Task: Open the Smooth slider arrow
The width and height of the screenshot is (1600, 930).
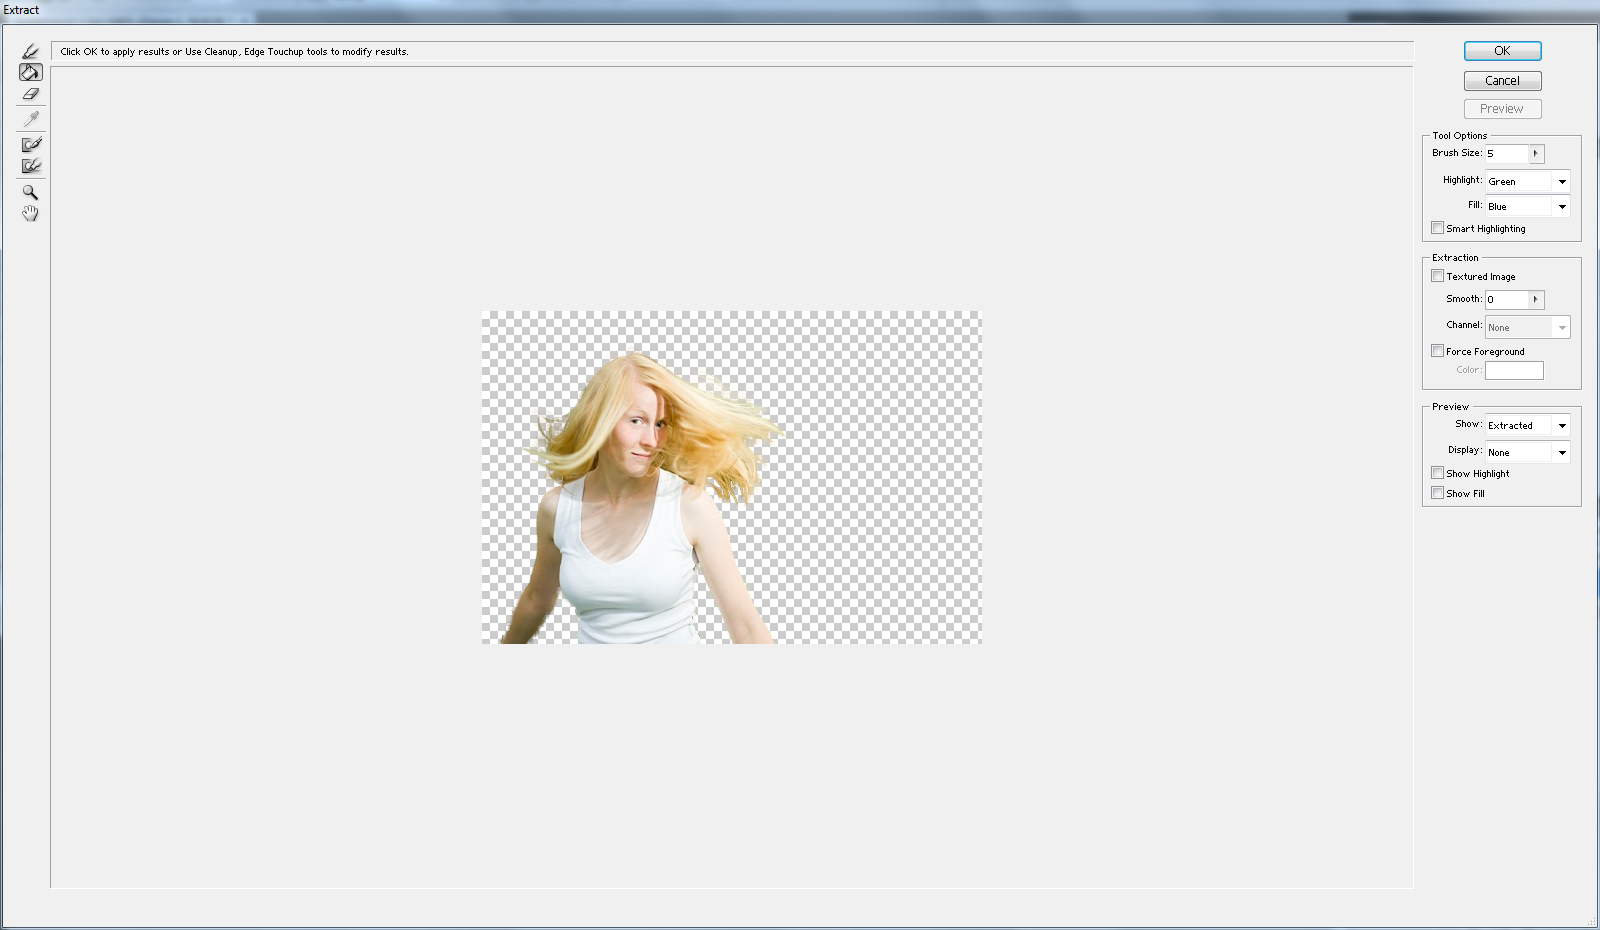Action: tap(1536, 299)
